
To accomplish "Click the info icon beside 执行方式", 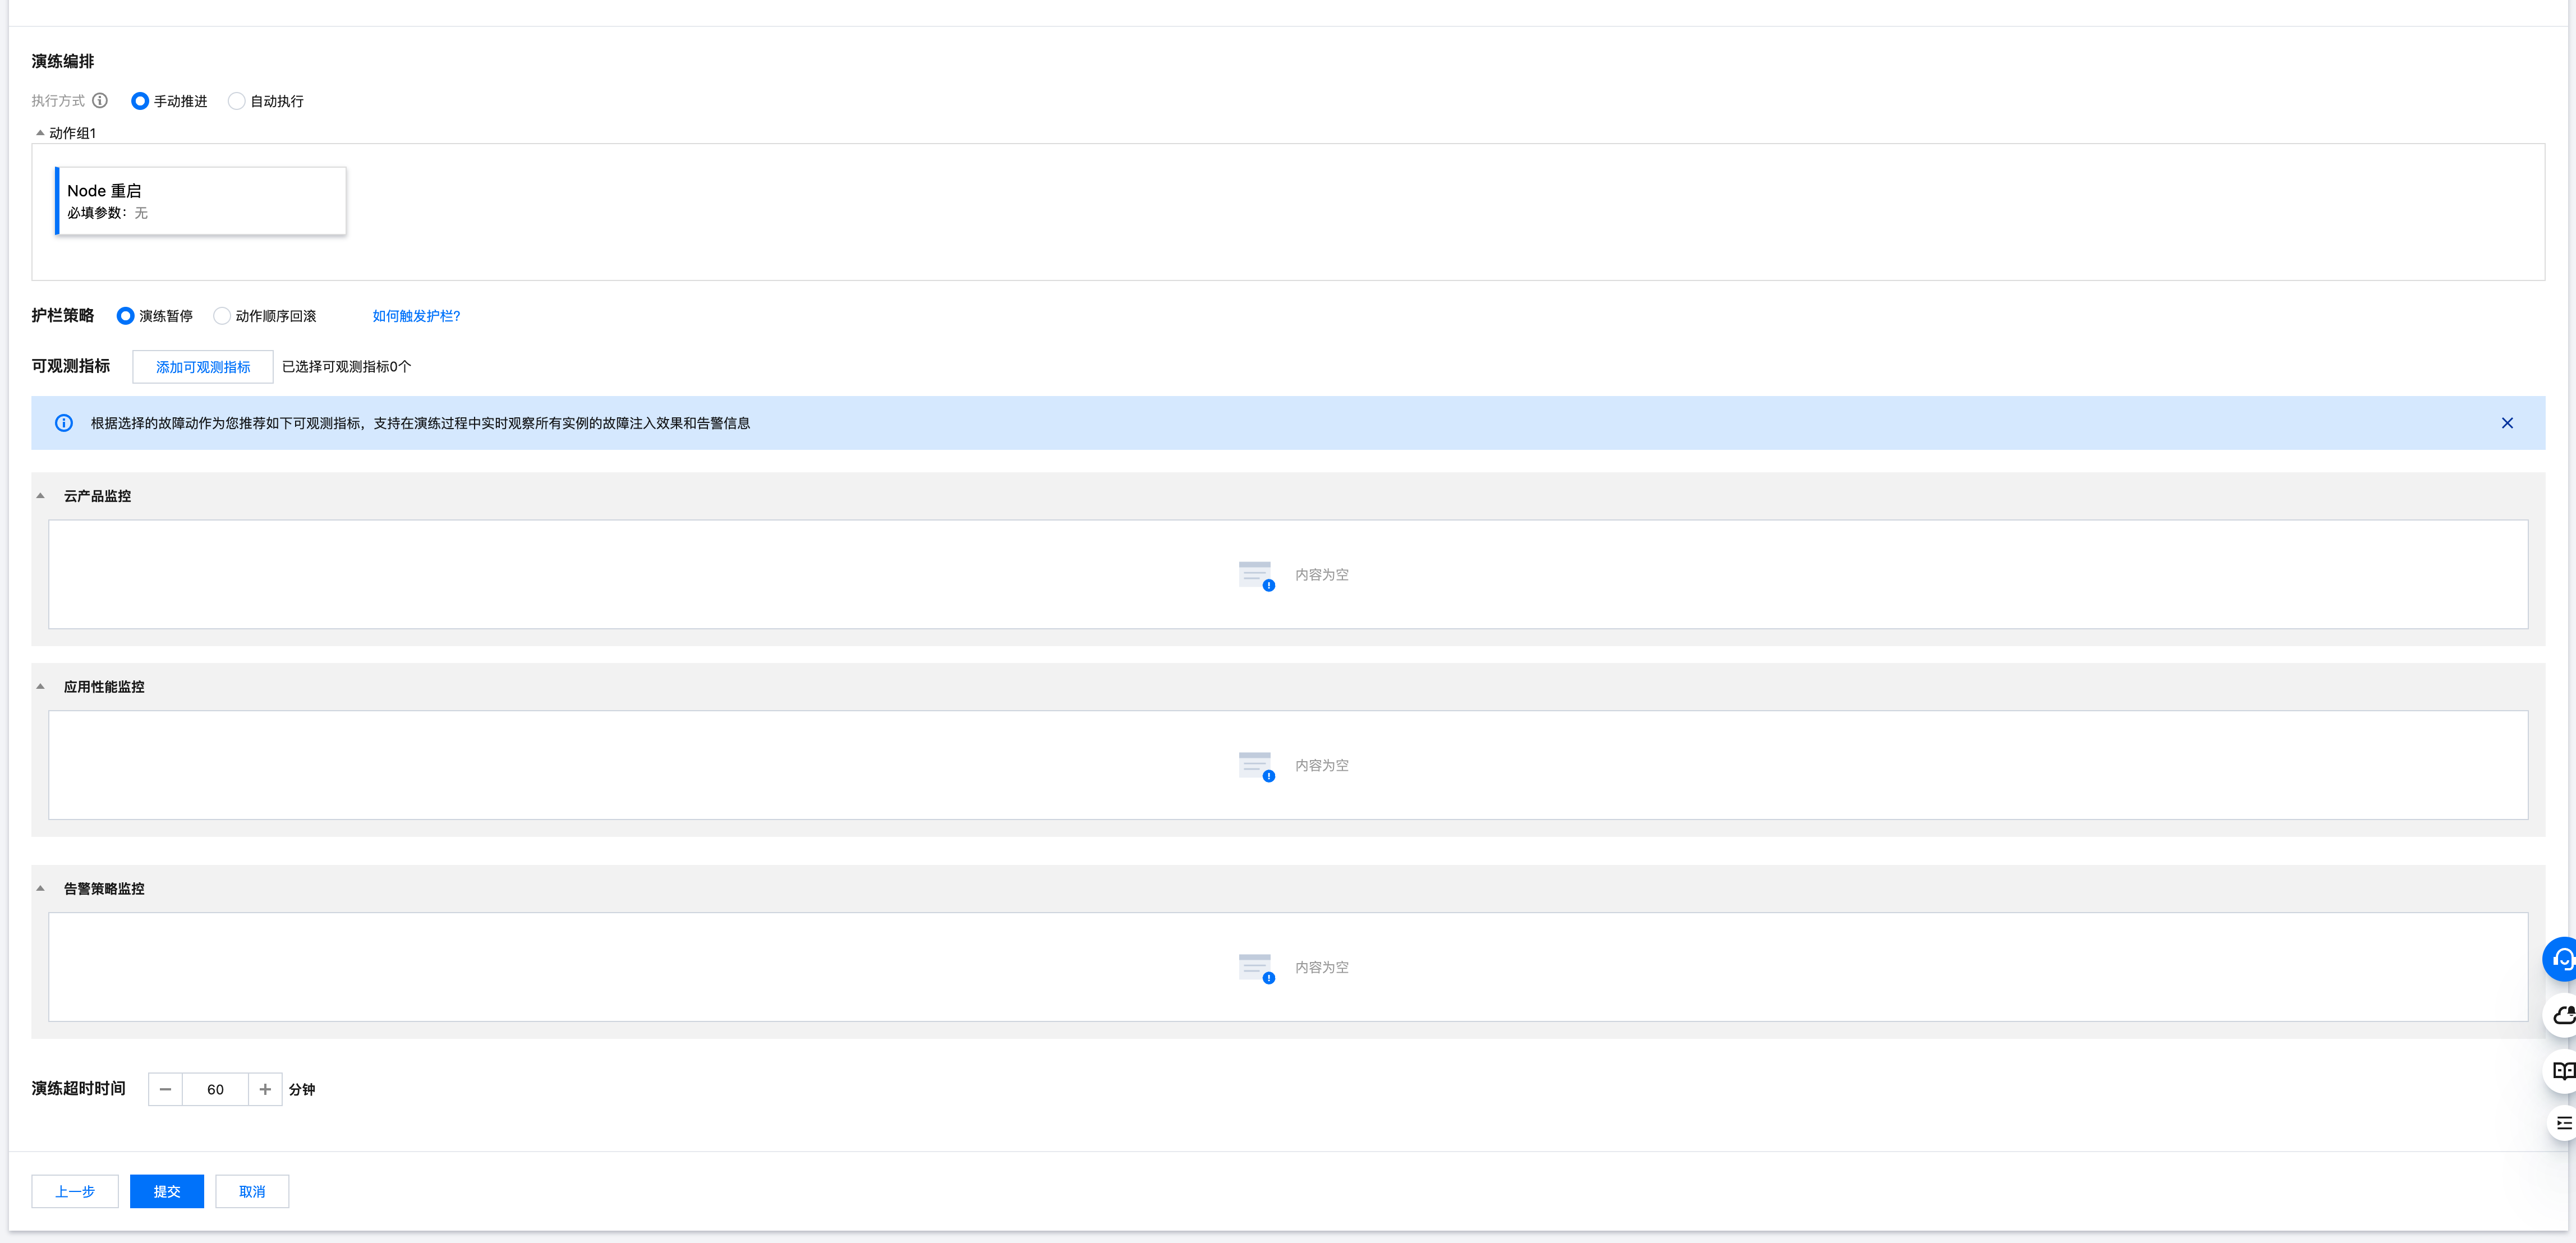I will tap(100, 101).
